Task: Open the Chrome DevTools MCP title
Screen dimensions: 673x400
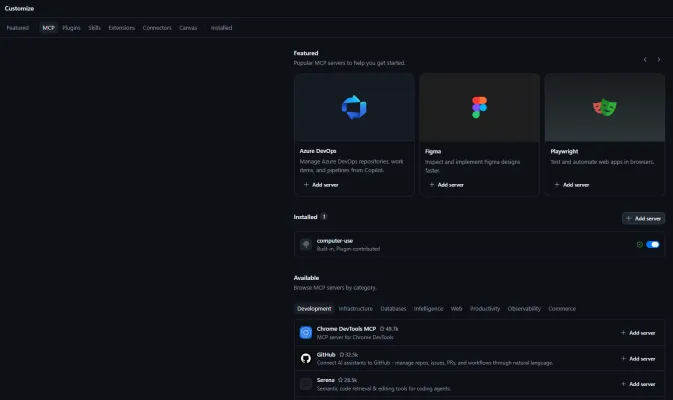Action: [x=346, y=329]
